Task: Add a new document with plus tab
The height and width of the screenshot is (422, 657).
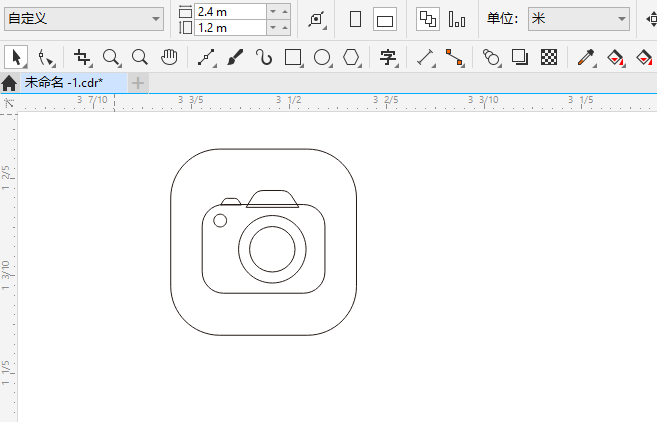Action: pos(138,83)
